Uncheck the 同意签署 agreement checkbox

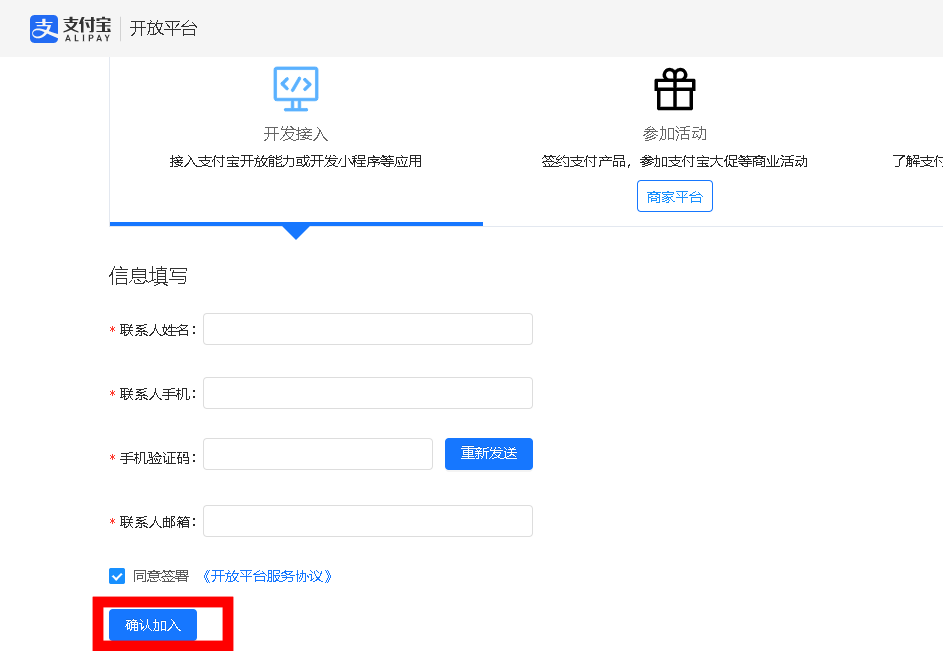[117, 576]
